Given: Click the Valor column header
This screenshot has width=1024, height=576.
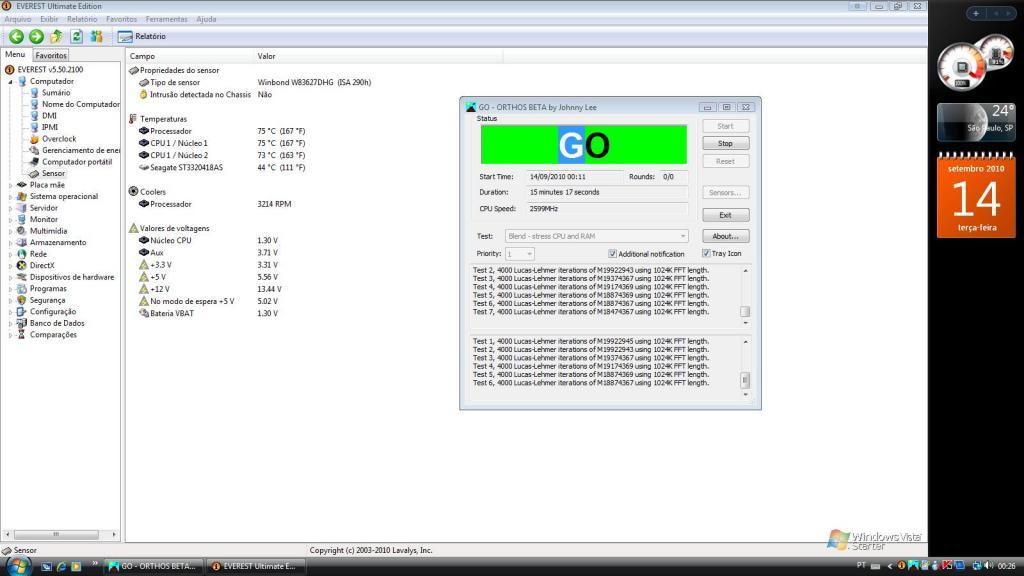Looking at the screenshot, I should click(378, 56).
